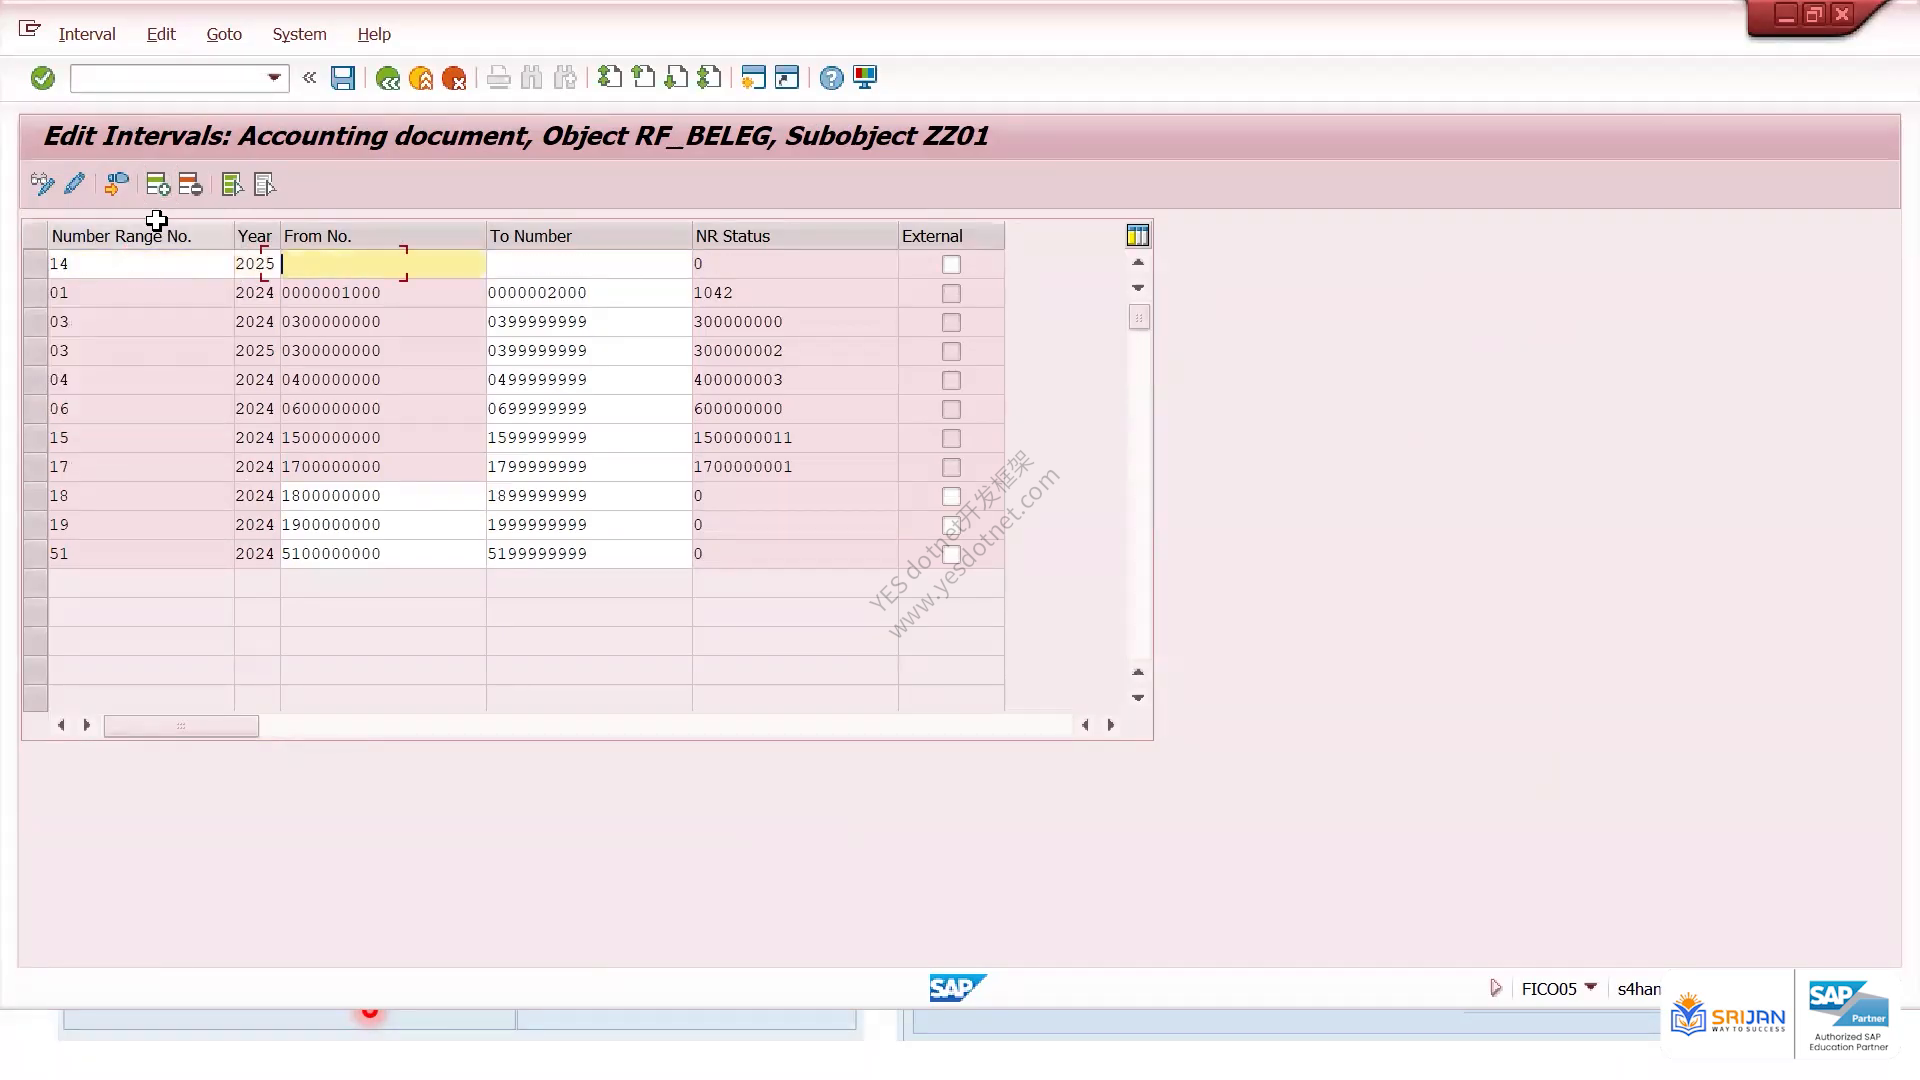The image size is (1920, 1080).
Task: Select row for number range 51
Action: click(35, 554)
